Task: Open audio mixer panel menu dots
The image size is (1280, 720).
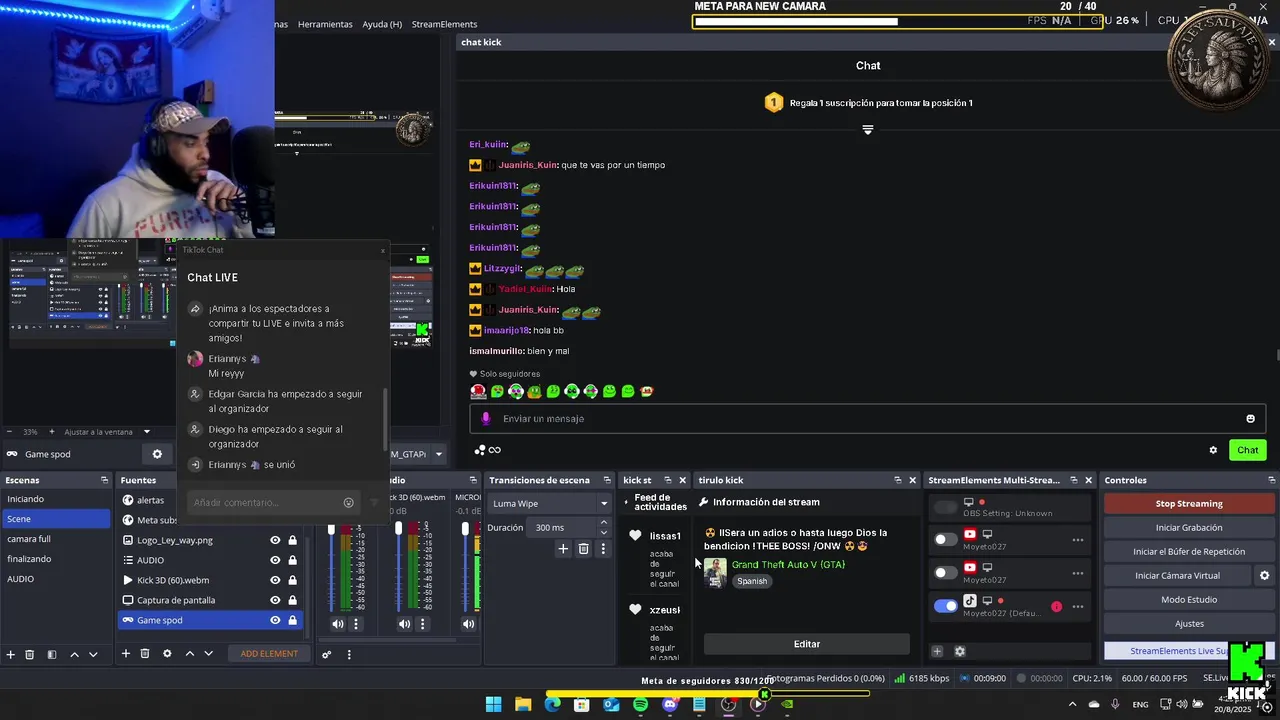Action: coord(349,655)
